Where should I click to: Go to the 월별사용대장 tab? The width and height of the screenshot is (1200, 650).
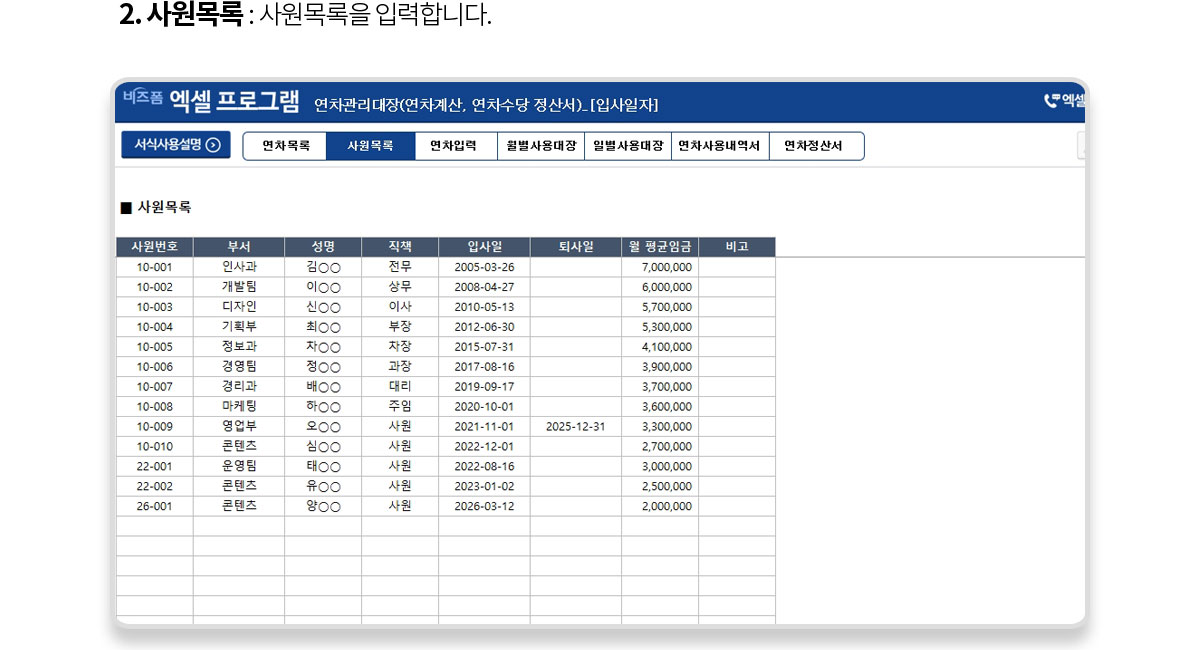[541, 146]
